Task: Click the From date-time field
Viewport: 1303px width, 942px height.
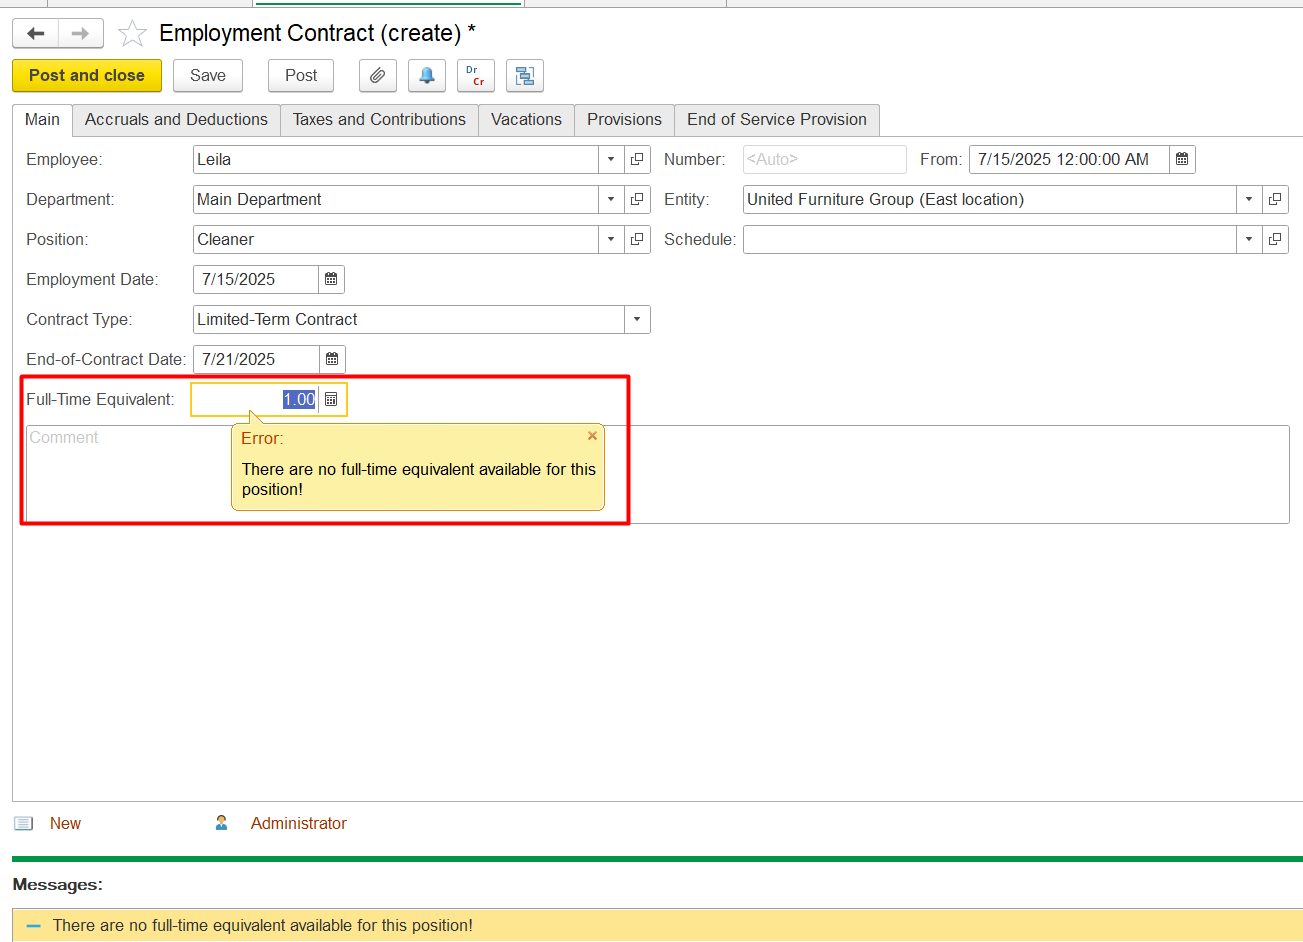Action: point(1069,159)
